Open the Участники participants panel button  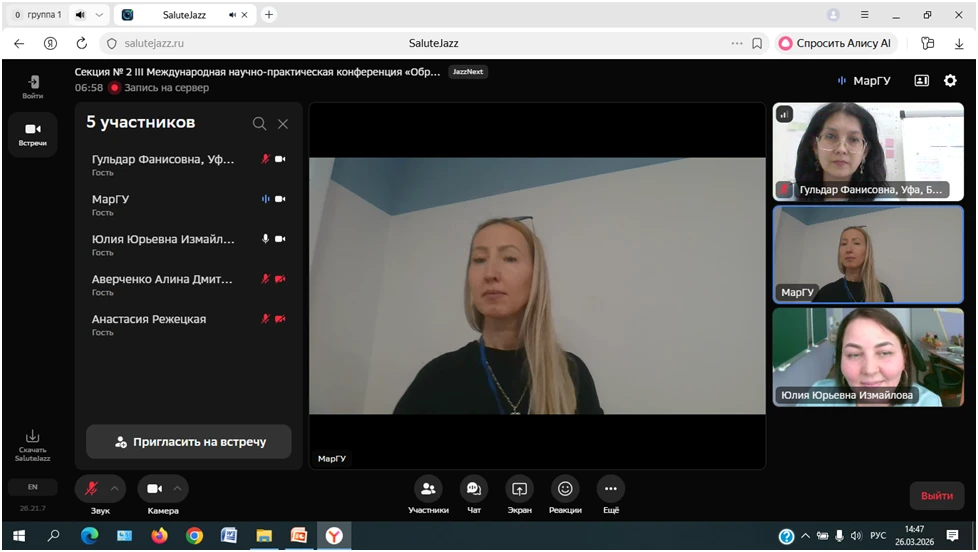pyautogui.click(x=428, y=489)
